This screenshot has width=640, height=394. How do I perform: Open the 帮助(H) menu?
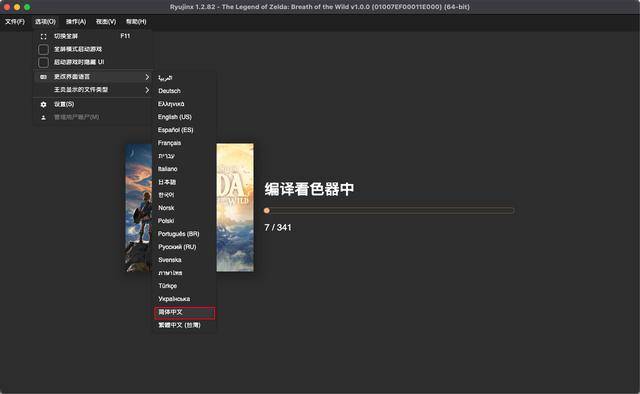pyautogui.click(x=136, y=22)
